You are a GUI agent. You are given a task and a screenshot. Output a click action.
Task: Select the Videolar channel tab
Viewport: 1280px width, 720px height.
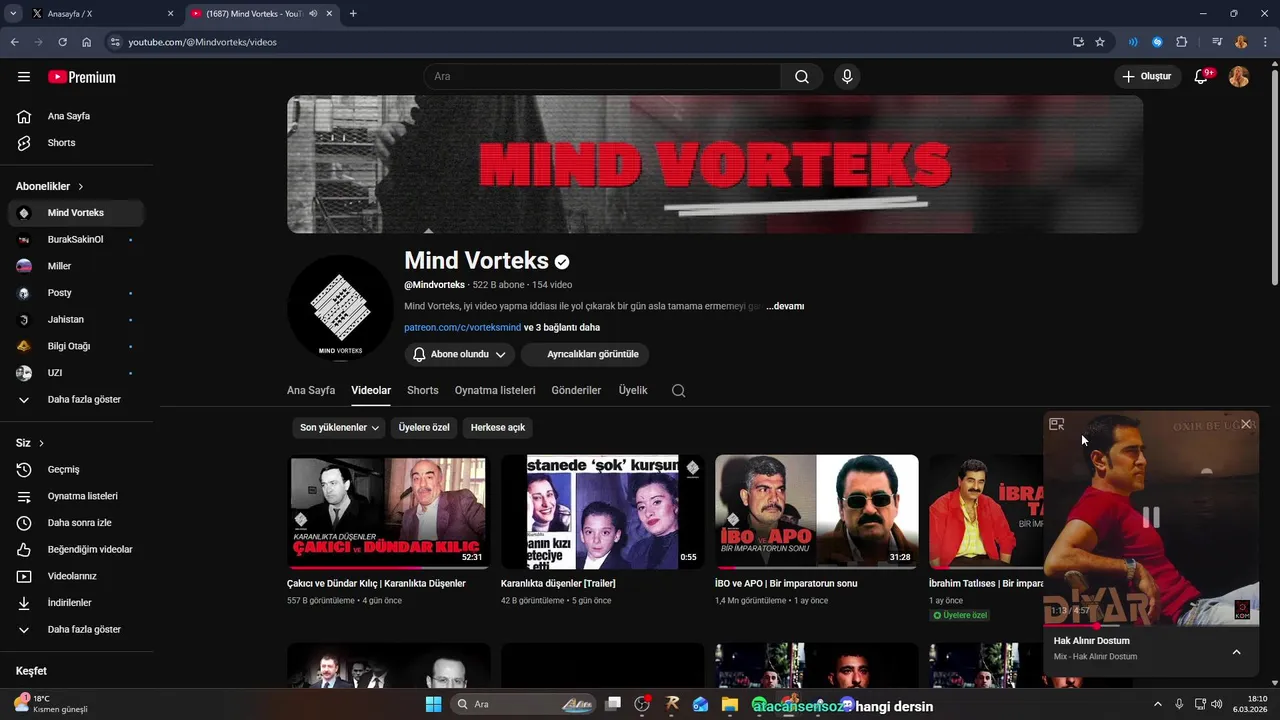tap(371, 391)
